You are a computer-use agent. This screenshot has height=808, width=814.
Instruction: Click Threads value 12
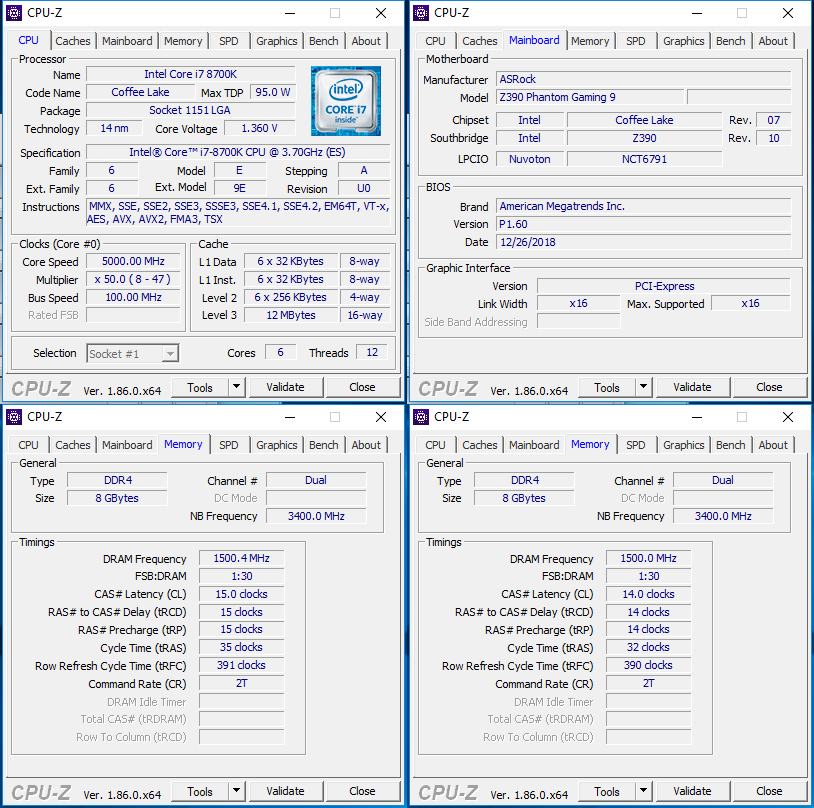click(x=372, y=352)
